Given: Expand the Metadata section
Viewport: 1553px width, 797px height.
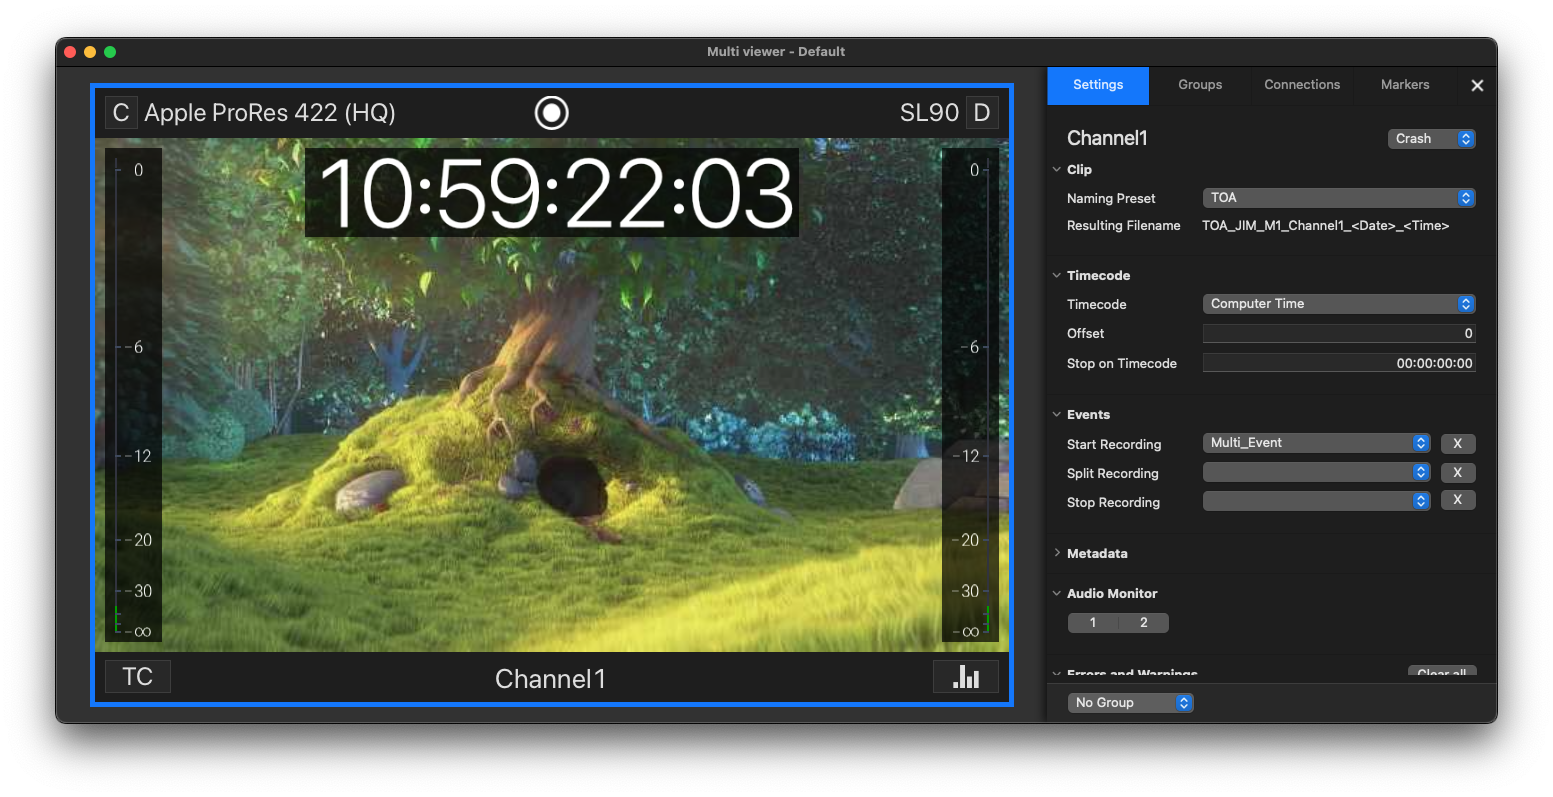Looking at the screenshot, I should (1057, 553).
